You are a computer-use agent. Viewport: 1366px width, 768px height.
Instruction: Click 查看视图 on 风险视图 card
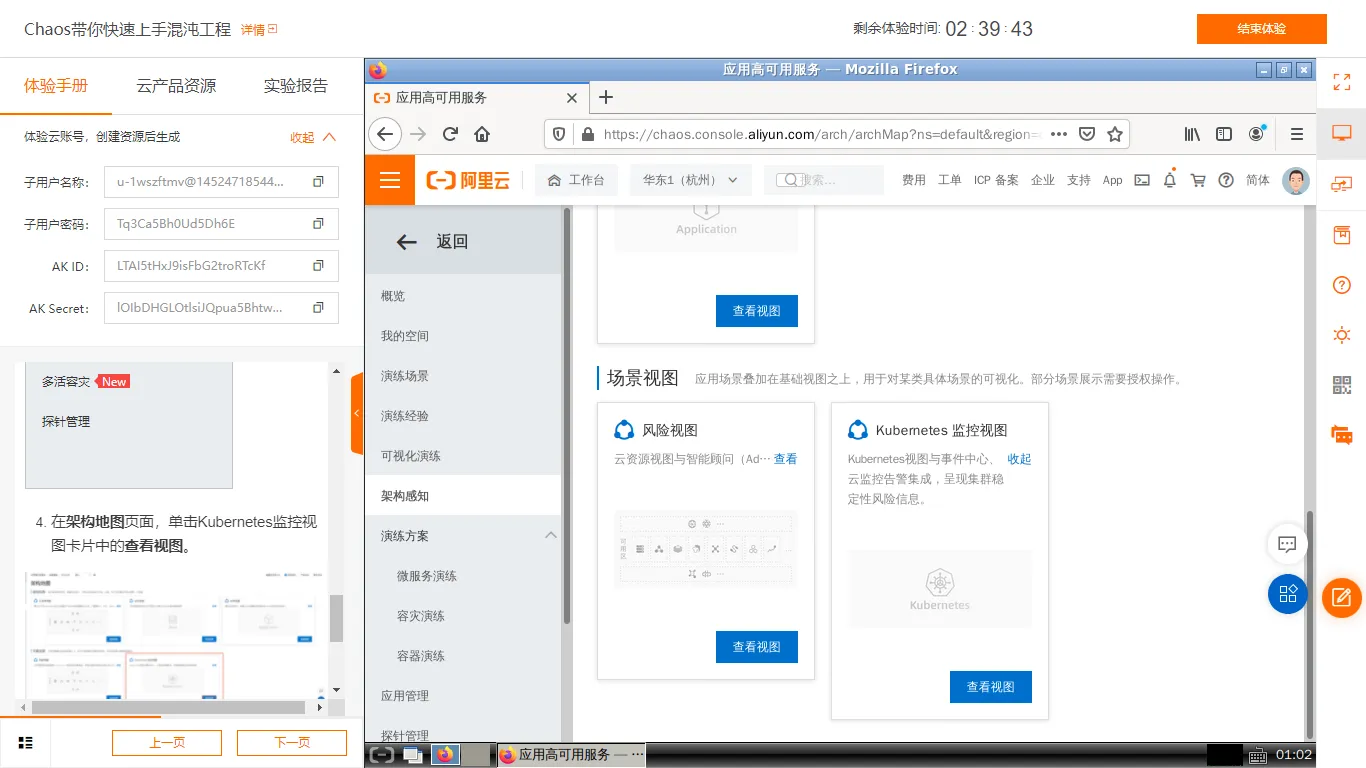756,647
